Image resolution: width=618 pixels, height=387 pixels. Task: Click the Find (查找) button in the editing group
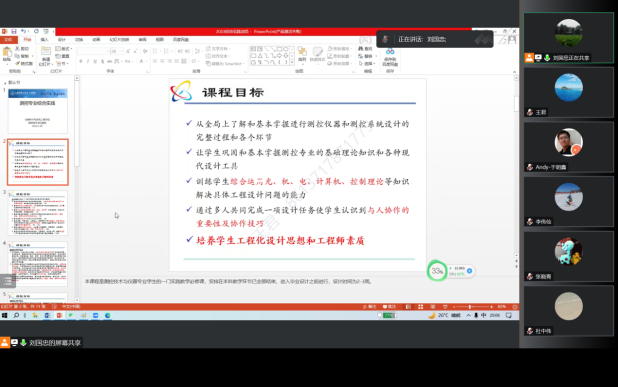tap(365, 48)
